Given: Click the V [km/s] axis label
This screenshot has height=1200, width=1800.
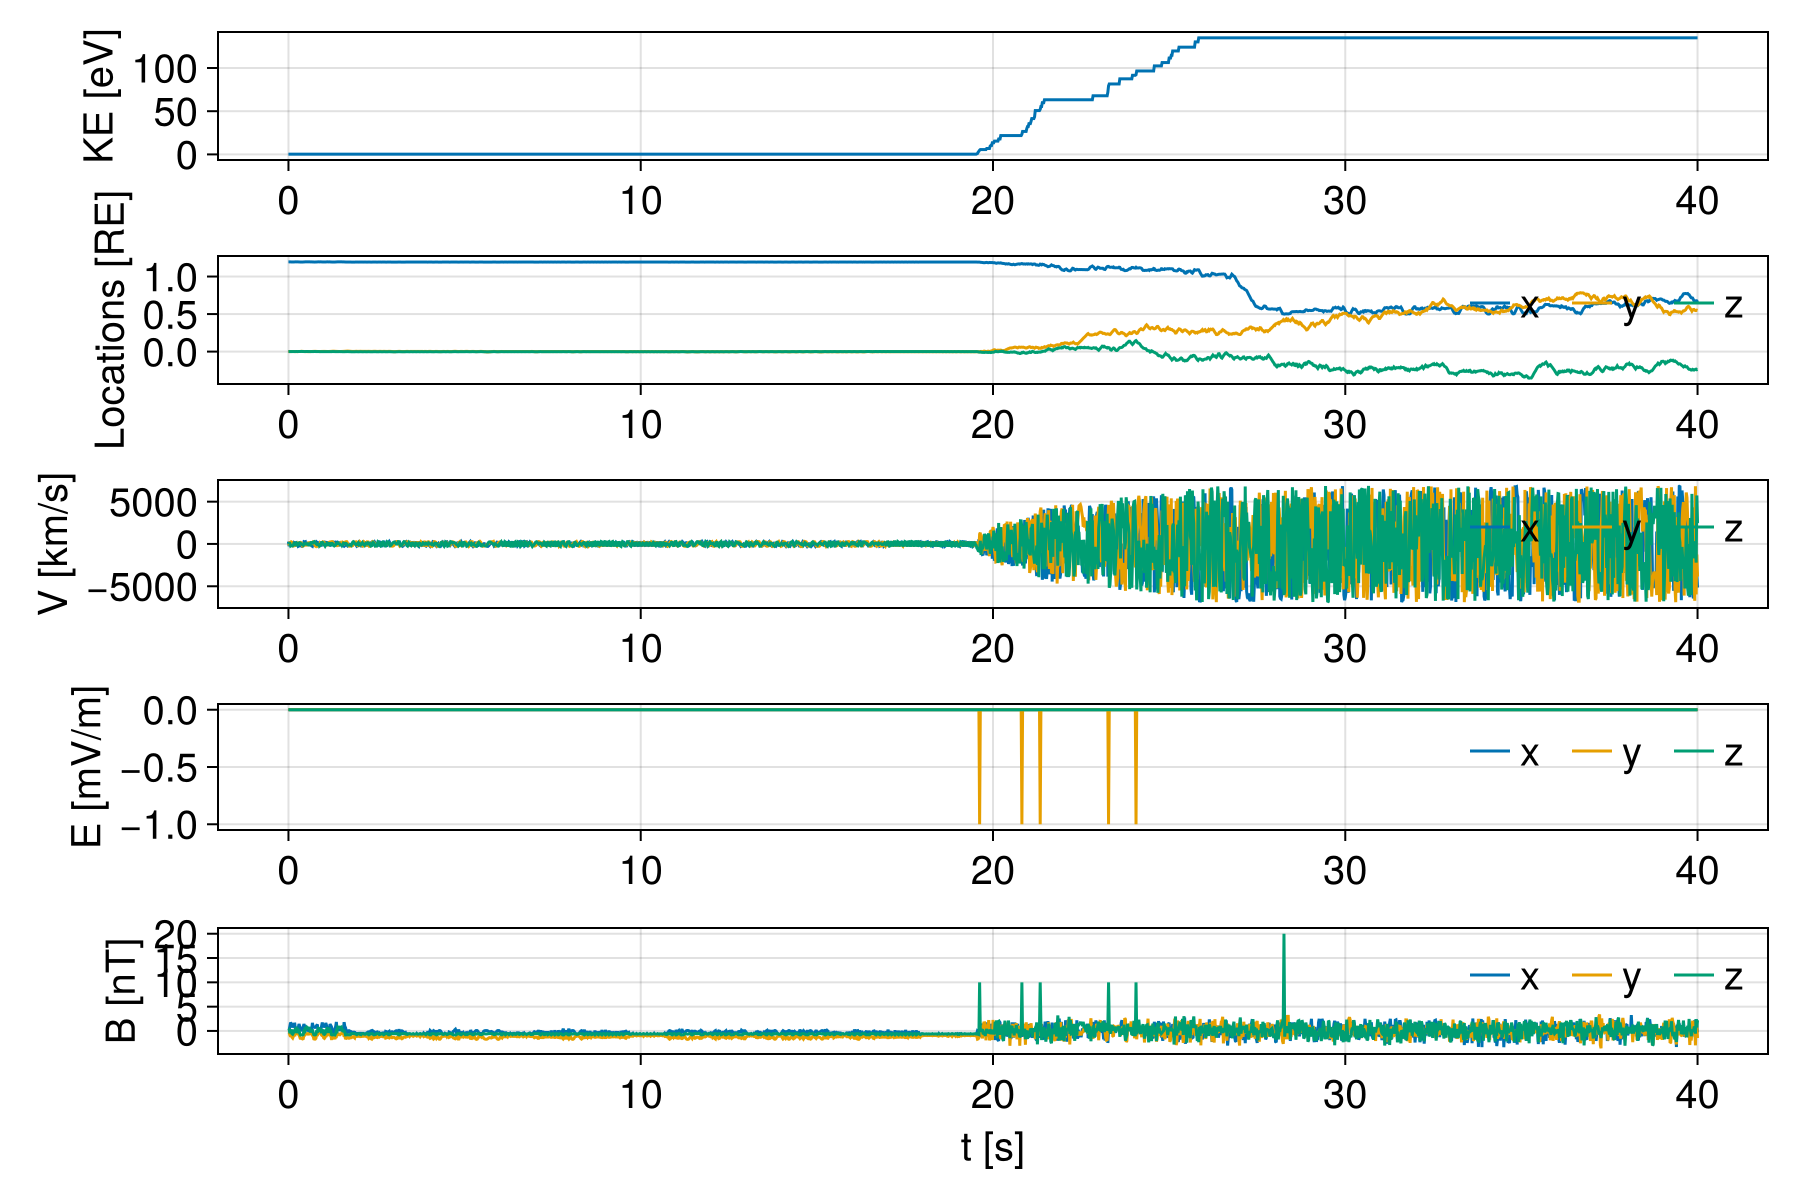Looking at the screenshot, I should coord(56,544).
